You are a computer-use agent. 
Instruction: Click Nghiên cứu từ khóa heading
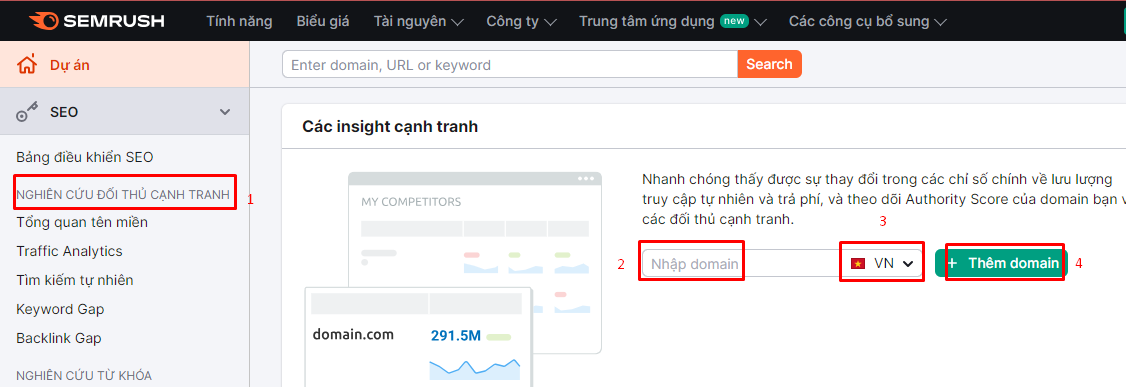[x=83, y=376]
